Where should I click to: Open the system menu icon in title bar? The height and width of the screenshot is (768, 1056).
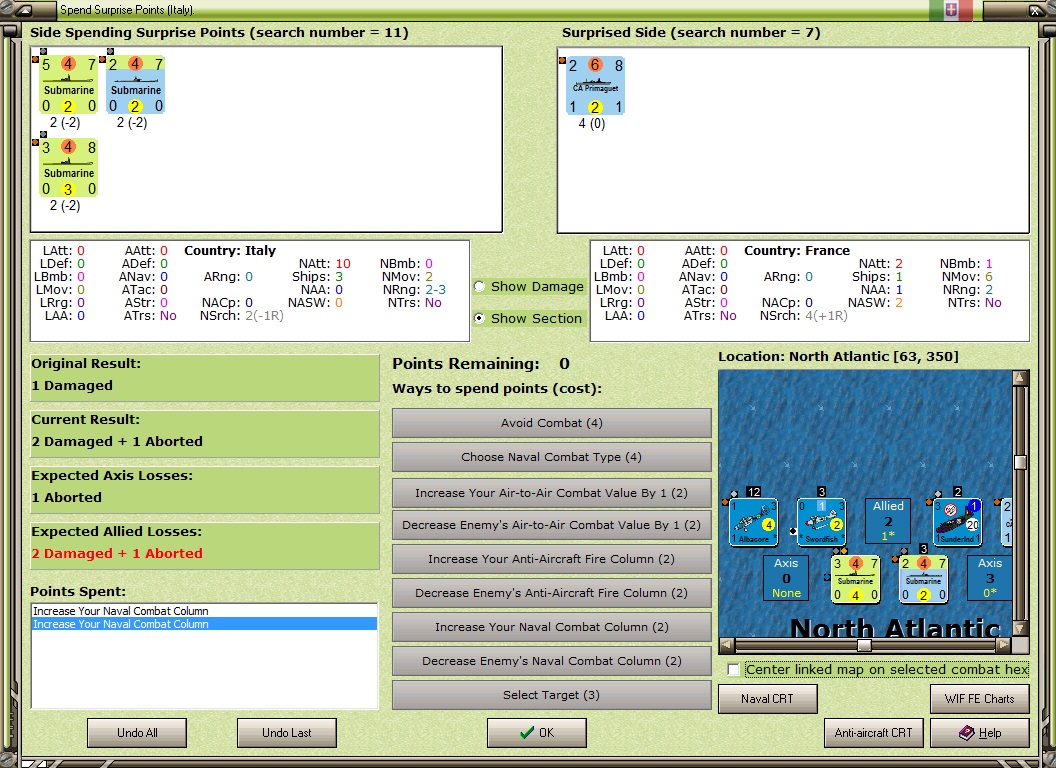(24, 10)
